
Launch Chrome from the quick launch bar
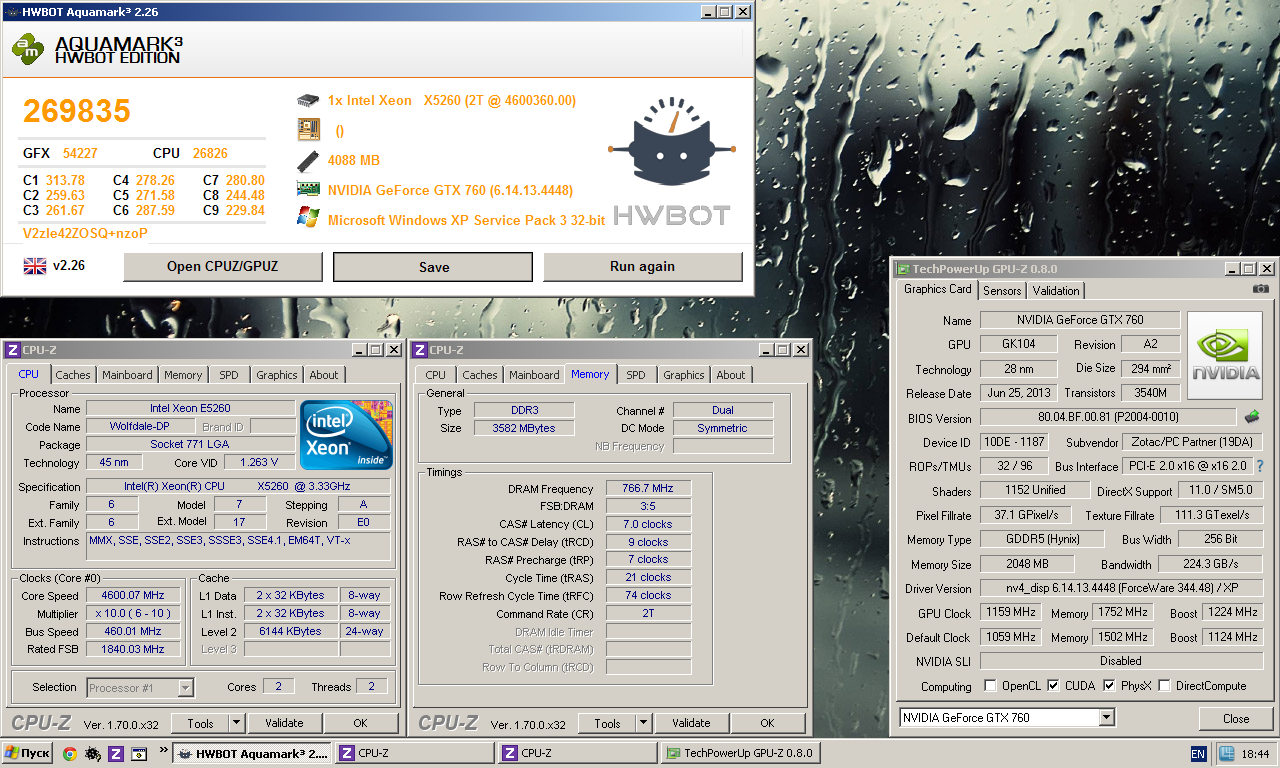tap(69, 754)
